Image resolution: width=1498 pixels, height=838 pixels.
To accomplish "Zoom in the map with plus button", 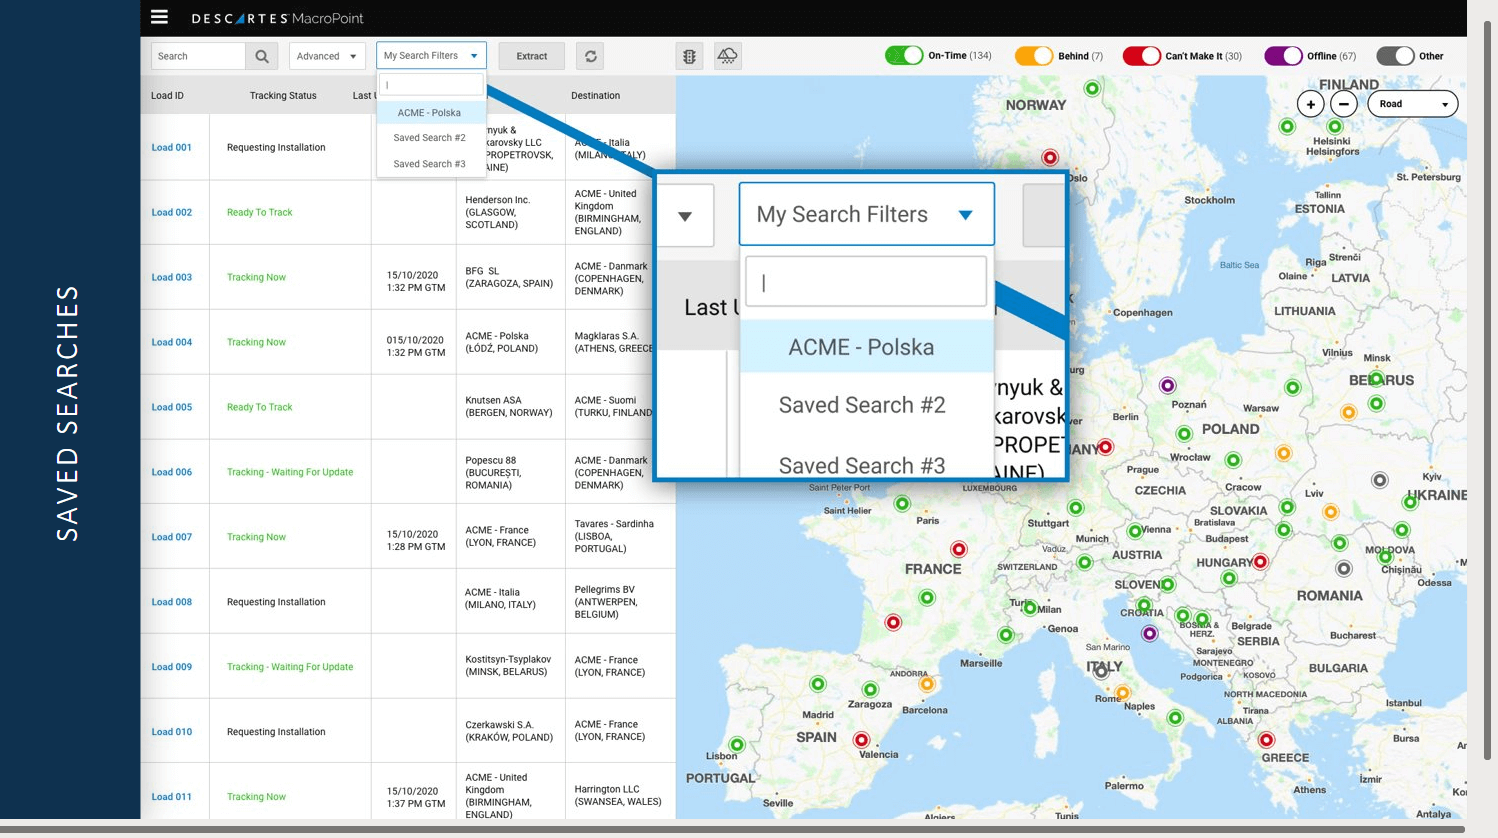I will tap(1310, 104).
